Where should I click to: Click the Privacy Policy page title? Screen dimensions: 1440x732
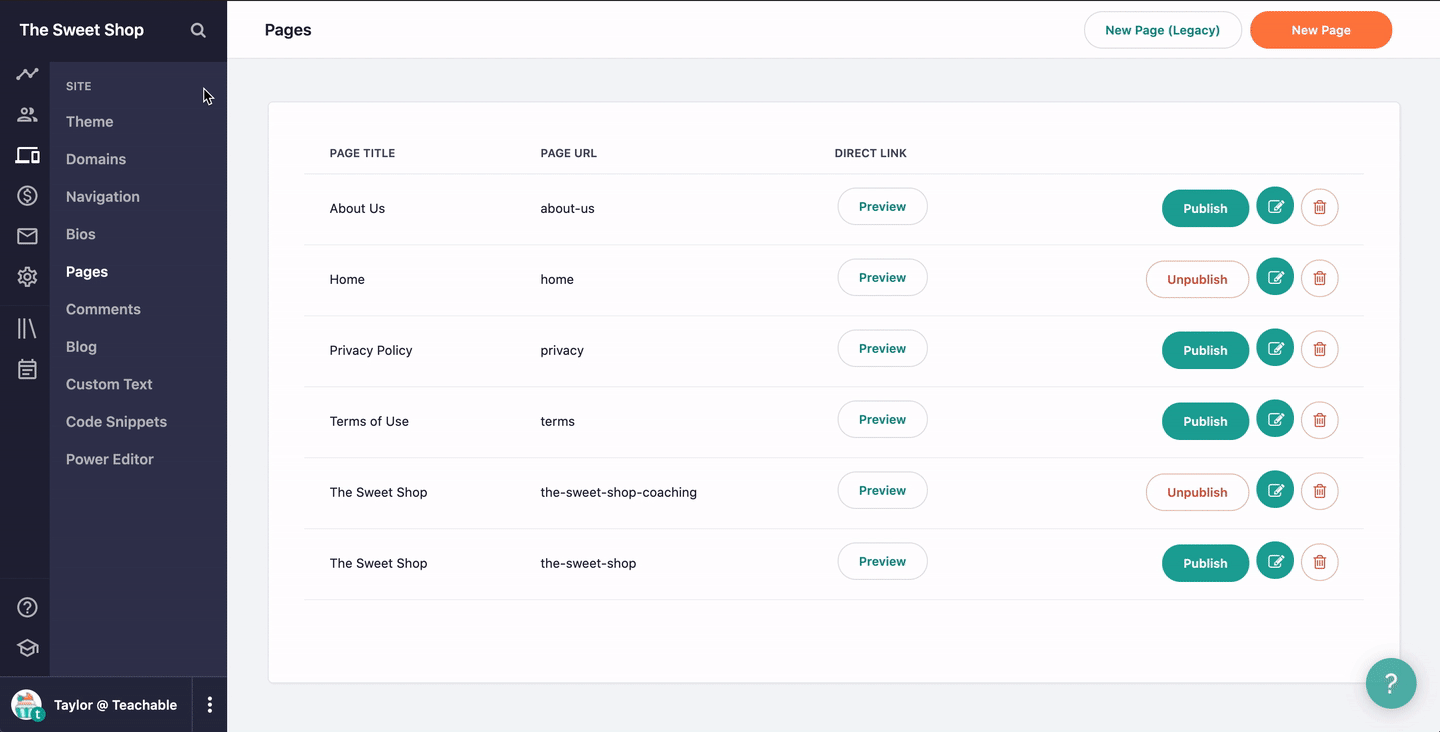pyautogui.click(x=371, y=350)
